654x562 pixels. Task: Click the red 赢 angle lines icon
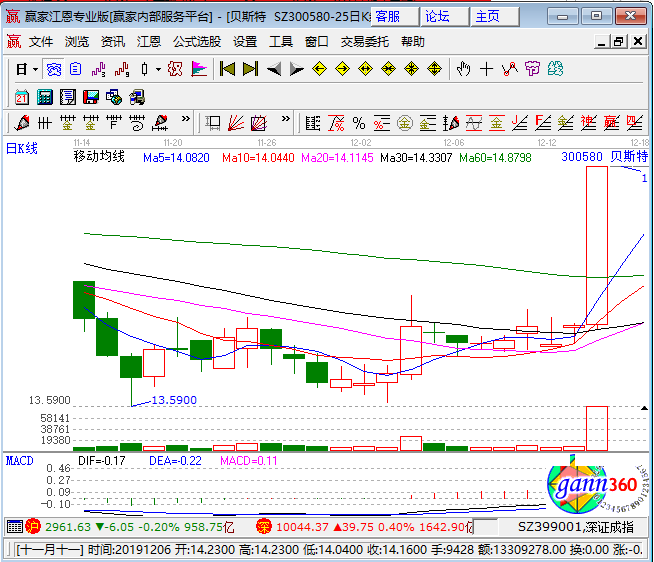point(611,123)
